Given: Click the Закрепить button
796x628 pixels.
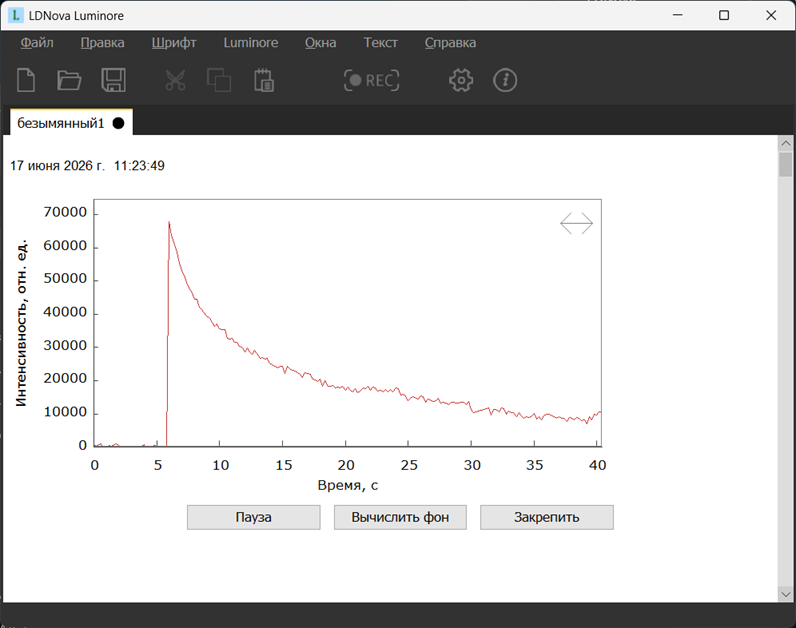Looking at the screenshot, I should 547,517.
